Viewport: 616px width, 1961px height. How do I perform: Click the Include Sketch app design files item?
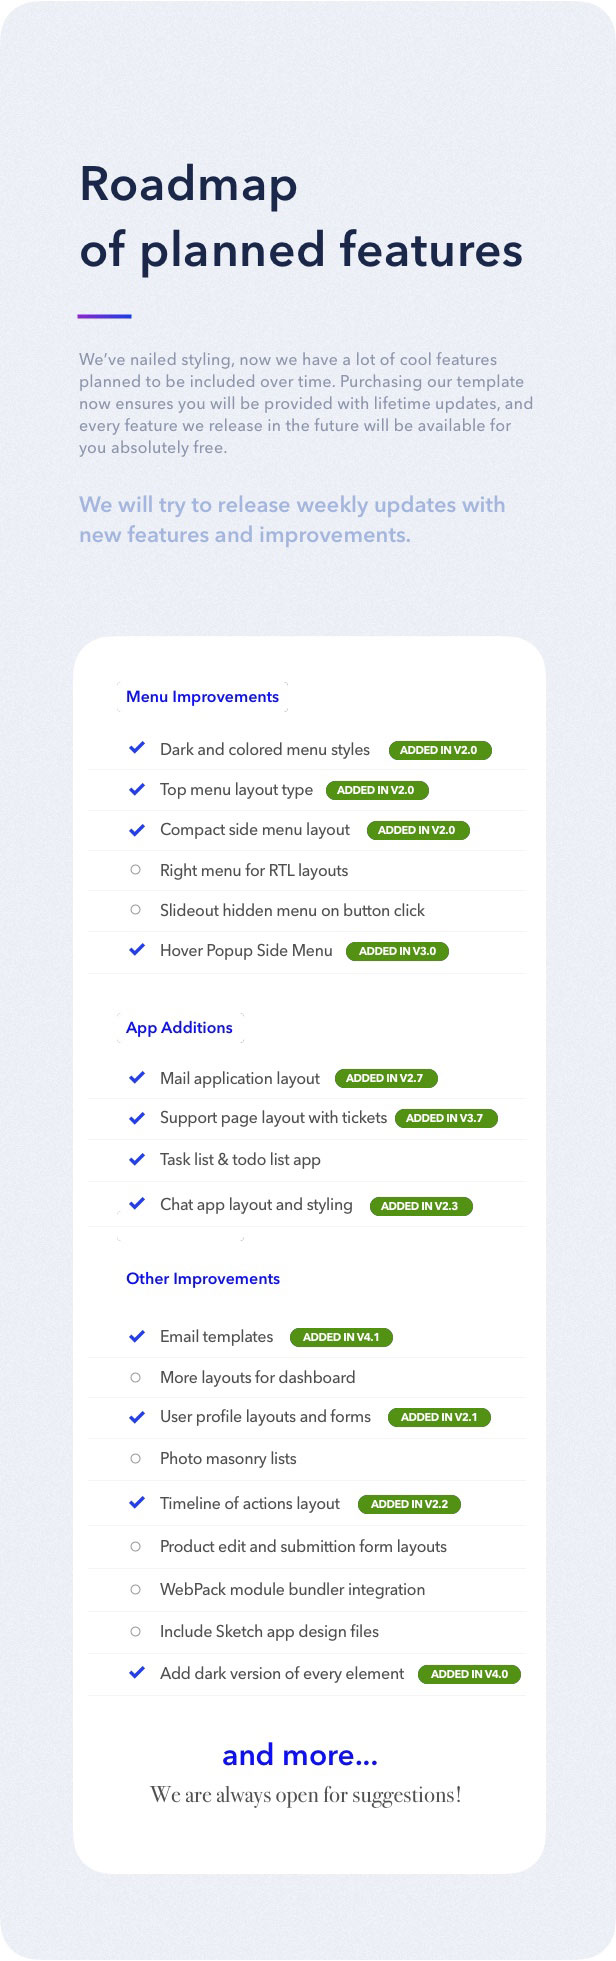coord(269,1631)
